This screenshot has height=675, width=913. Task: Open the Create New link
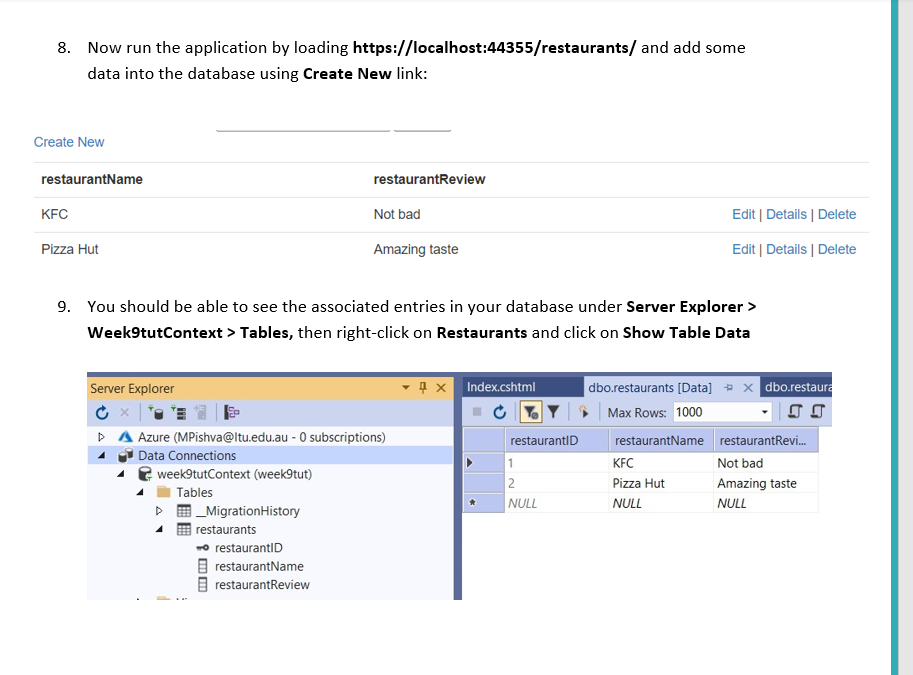(68, 142)
